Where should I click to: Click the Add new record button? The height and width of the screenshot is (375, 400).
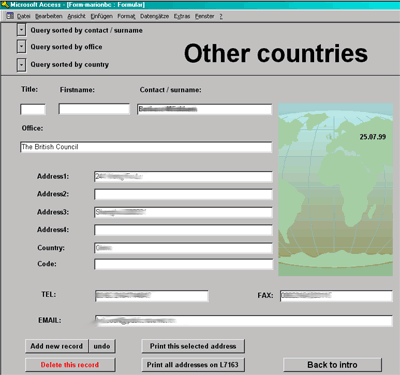pos(57,346)
